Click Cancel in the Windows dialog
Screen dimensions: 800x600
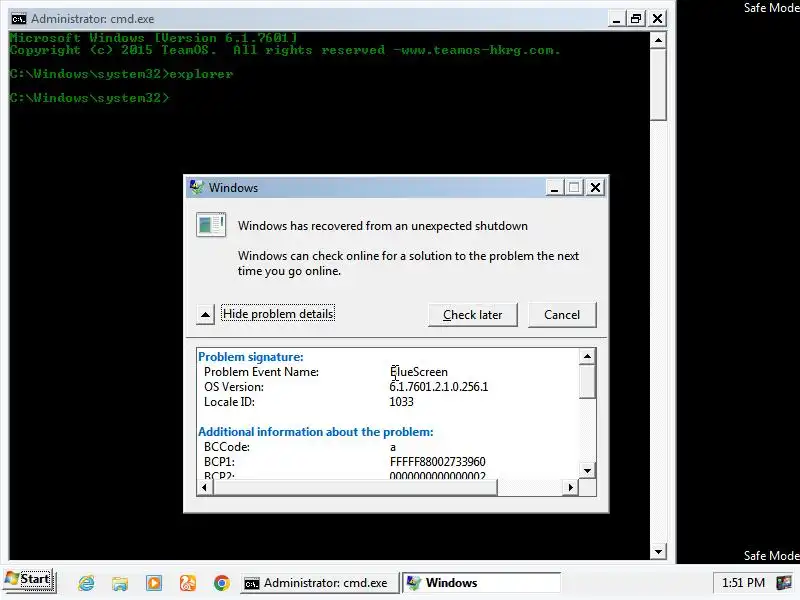point(562,315)
